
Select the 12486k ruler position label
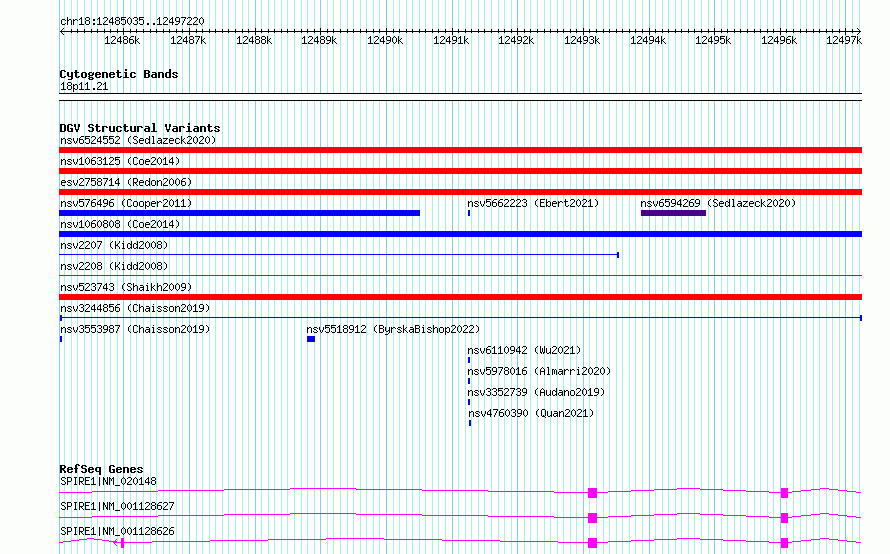(122, 40)
